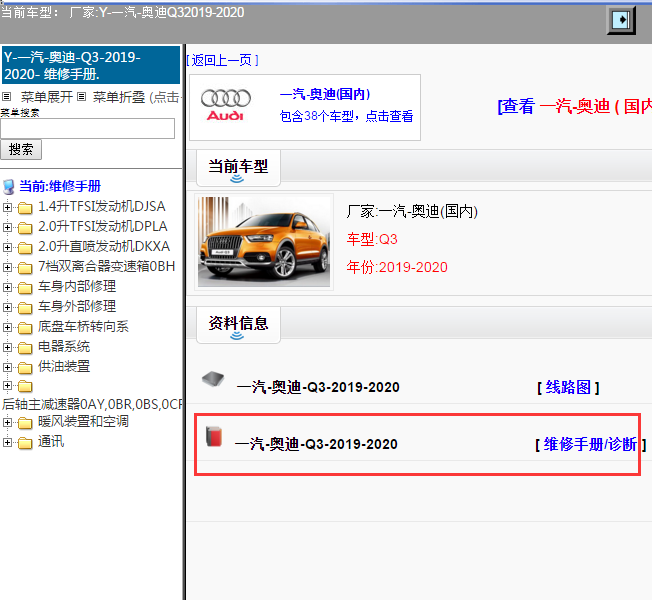This screenshot has height=600, width=652.
Task: Expand the 通讯 node
Action: click(x=7, y=442)
